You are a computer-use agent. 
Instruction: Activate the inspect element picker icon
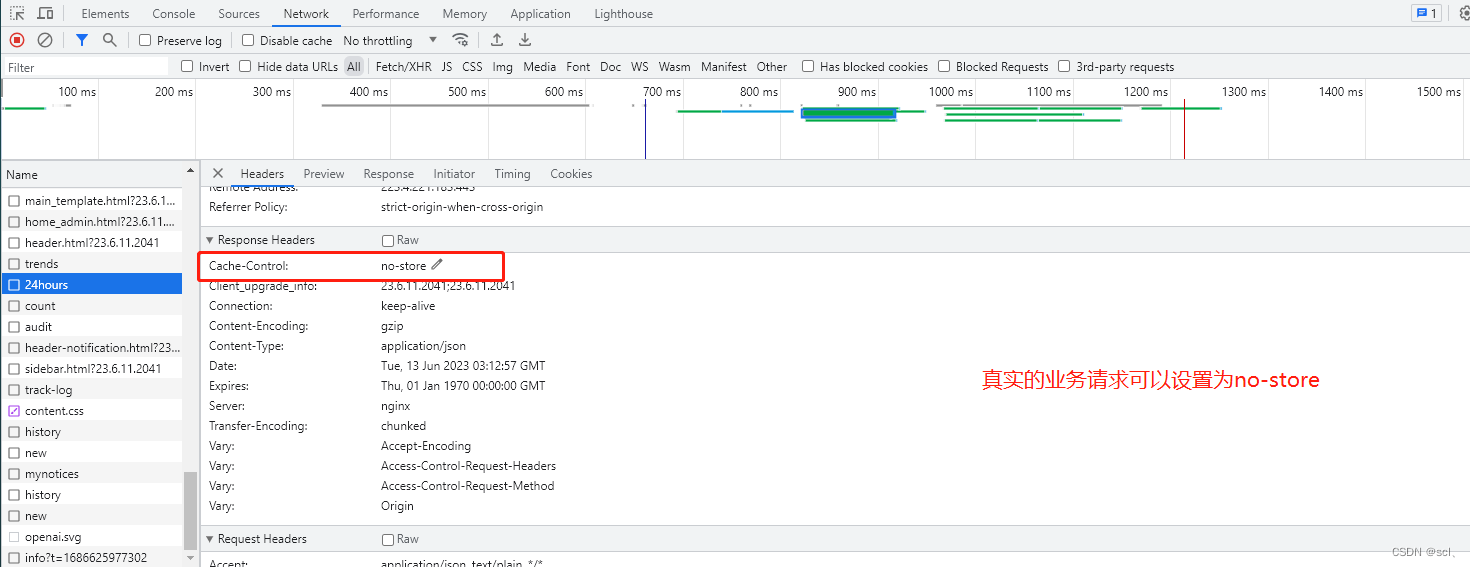click(18, 13)
